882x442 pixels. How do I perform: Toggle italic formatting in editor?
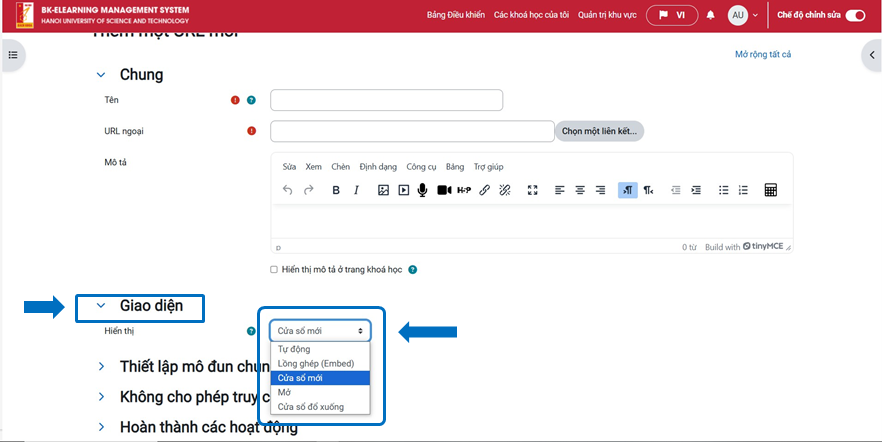point(356,190)
